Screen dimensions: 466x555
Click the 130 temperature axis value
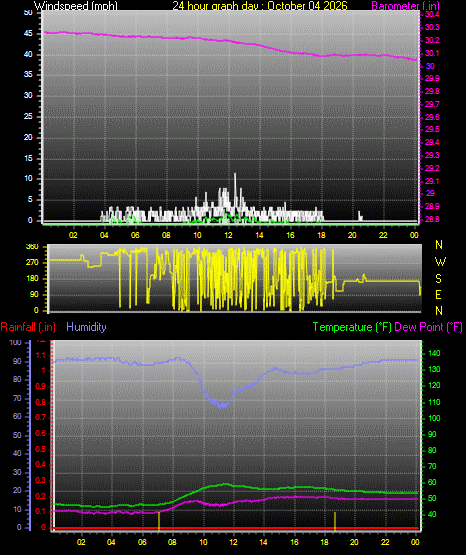[x=434, y=369]
